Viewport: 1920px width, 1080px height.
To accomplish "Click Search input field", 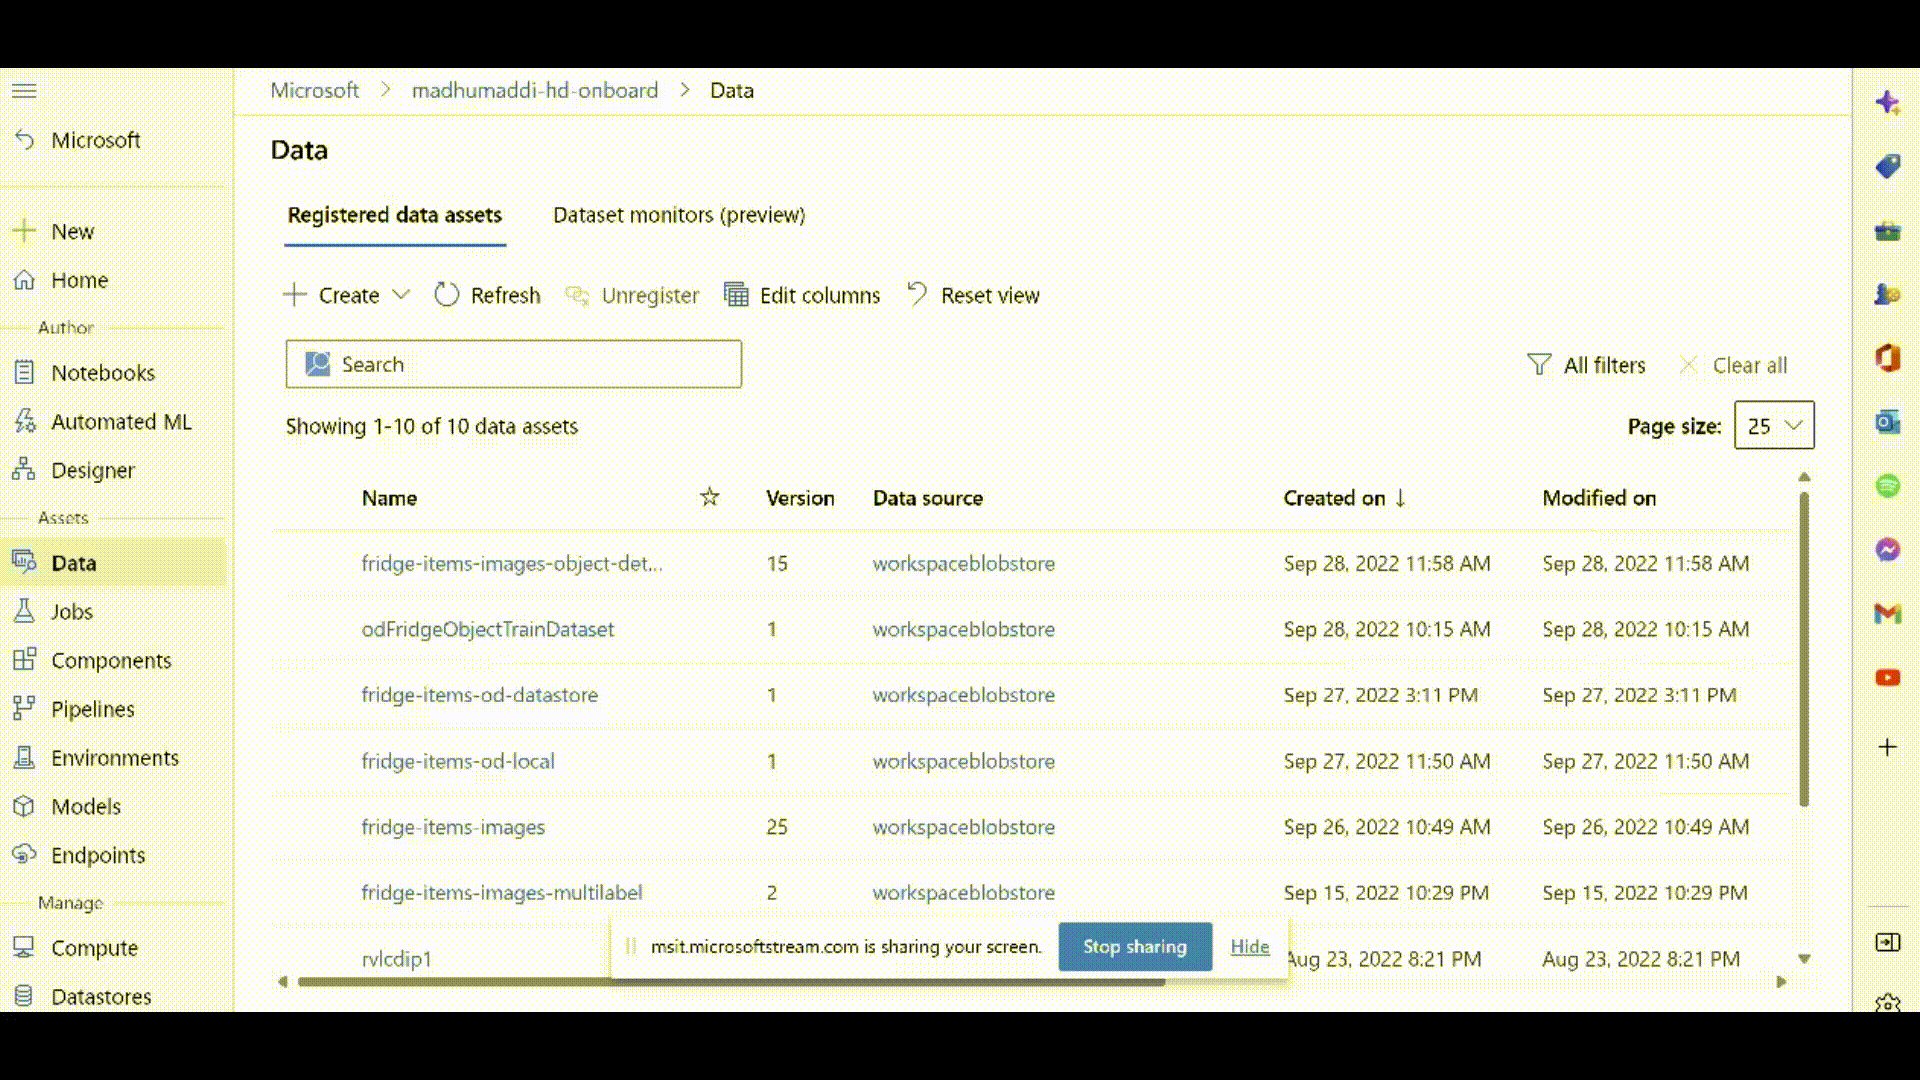I will click(513, 364).
